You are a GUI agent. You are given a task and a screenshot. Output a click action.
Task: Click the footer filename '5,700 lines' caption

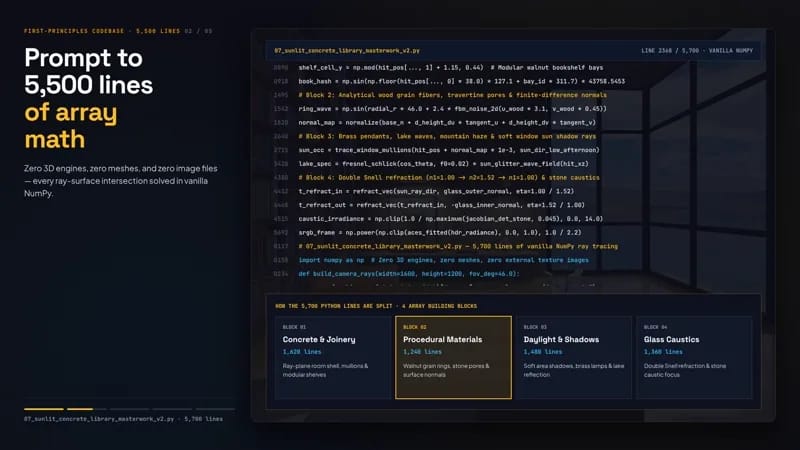pos(123,419)
